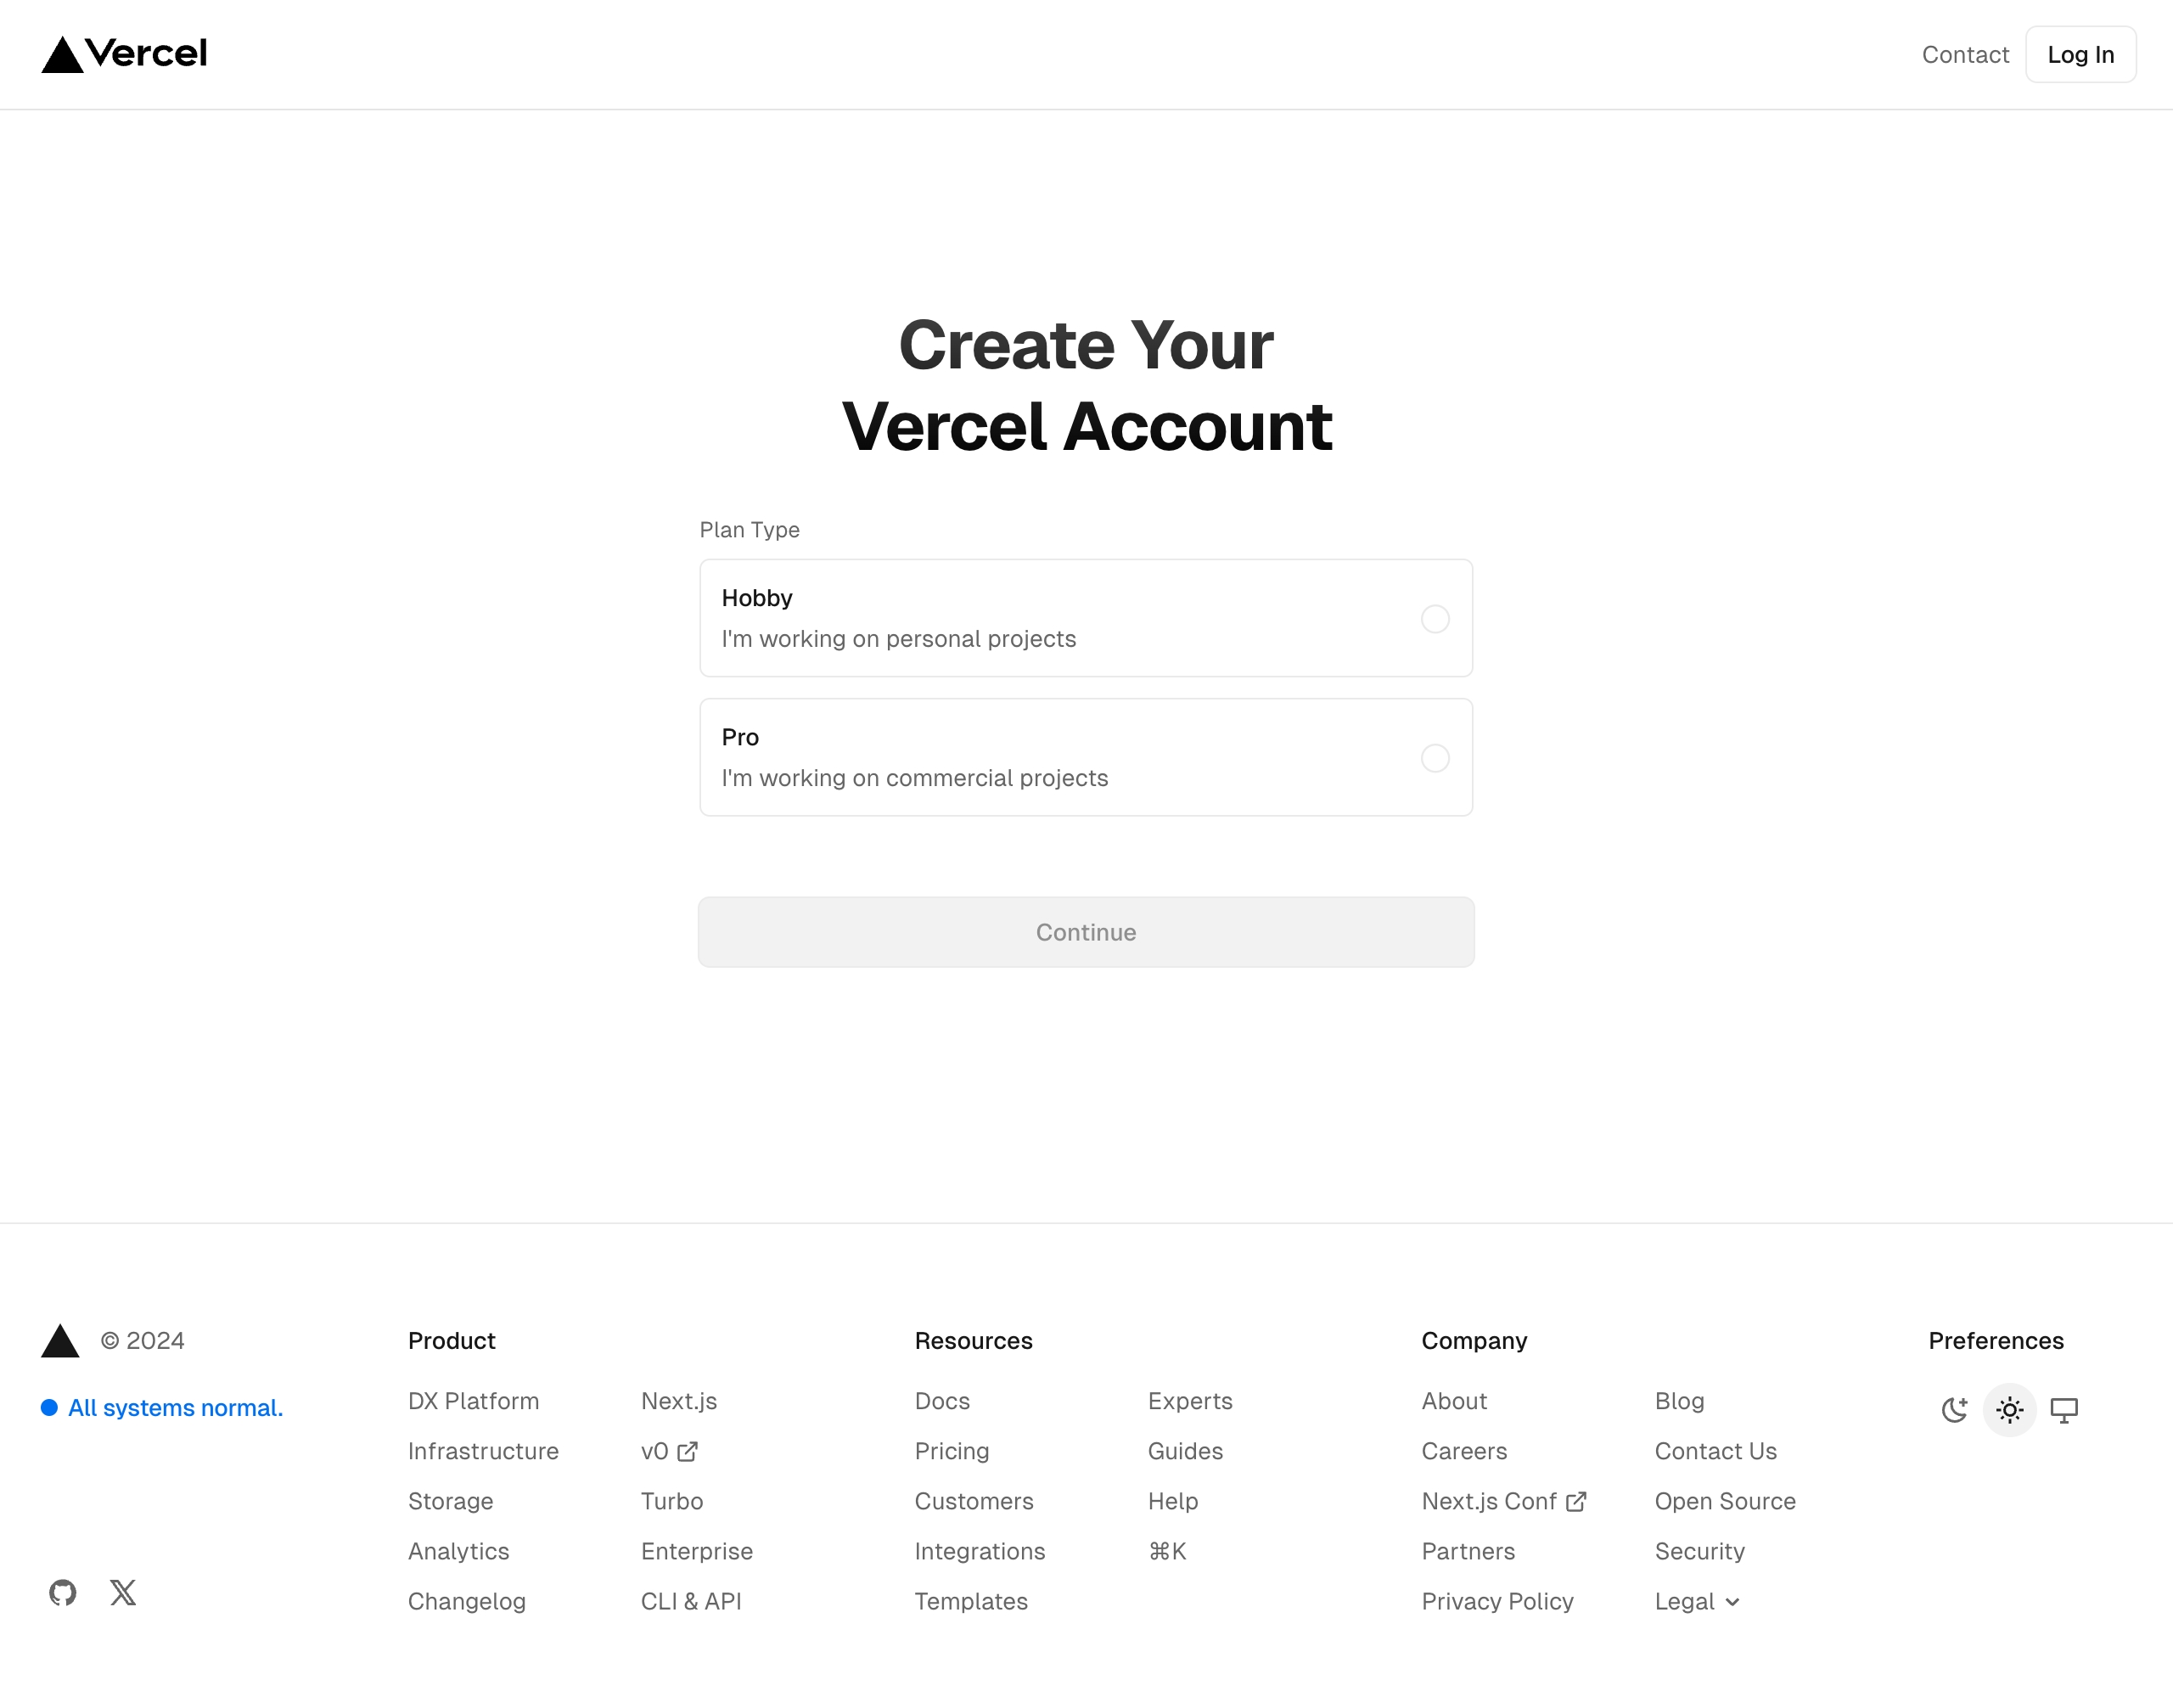
Task: Select the Hobby plan radio button
Action: [x=1435, y=619]
